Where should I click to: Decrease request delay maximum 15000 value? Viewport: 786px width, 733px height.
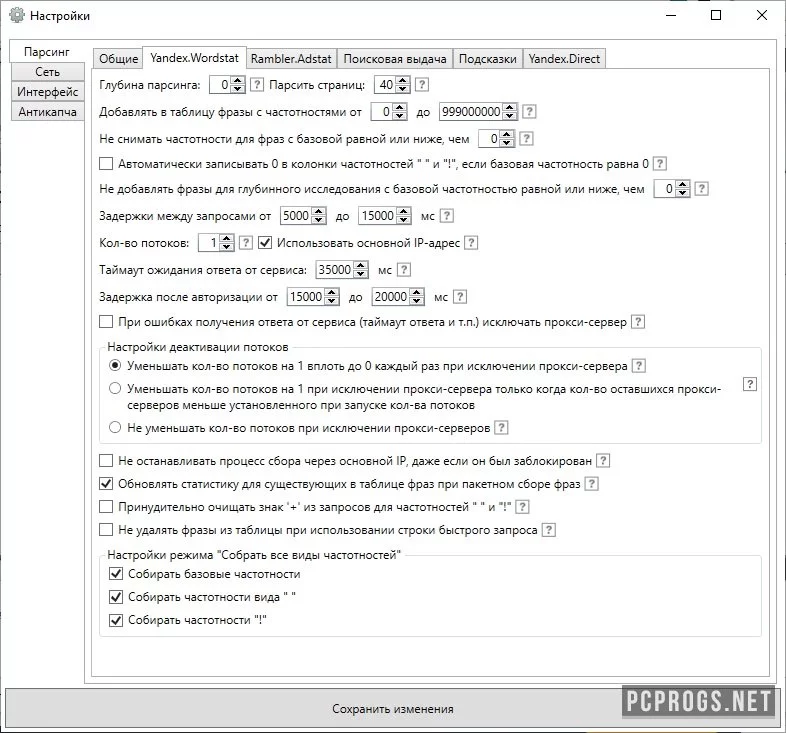point(404,220)
